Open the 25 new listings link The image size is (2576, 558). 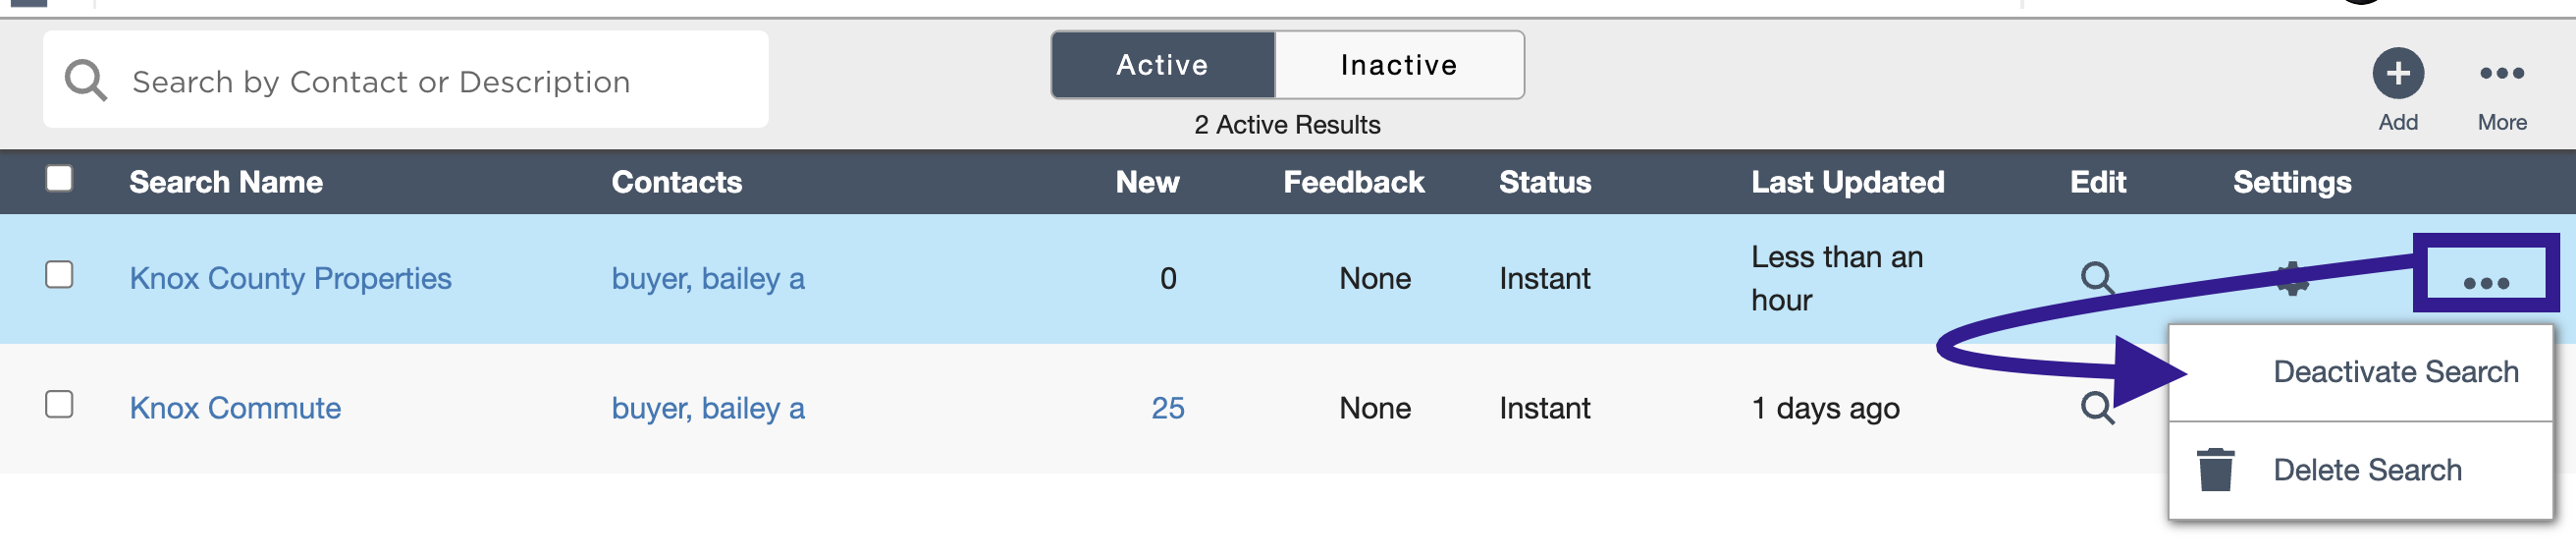coord(1167,408)
